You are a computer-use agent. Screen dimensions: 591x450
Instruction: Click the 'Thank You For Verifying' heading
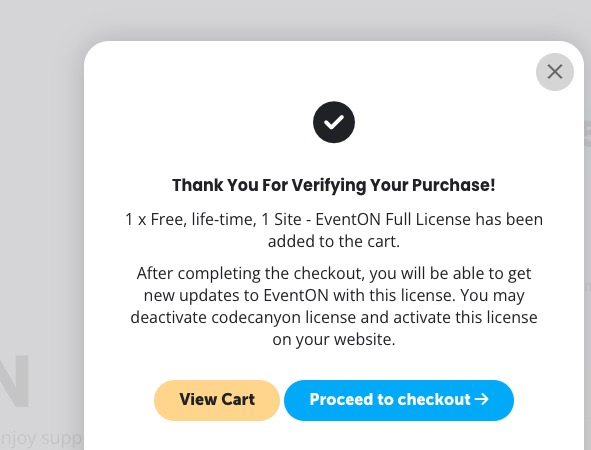[x=334, y=185]
